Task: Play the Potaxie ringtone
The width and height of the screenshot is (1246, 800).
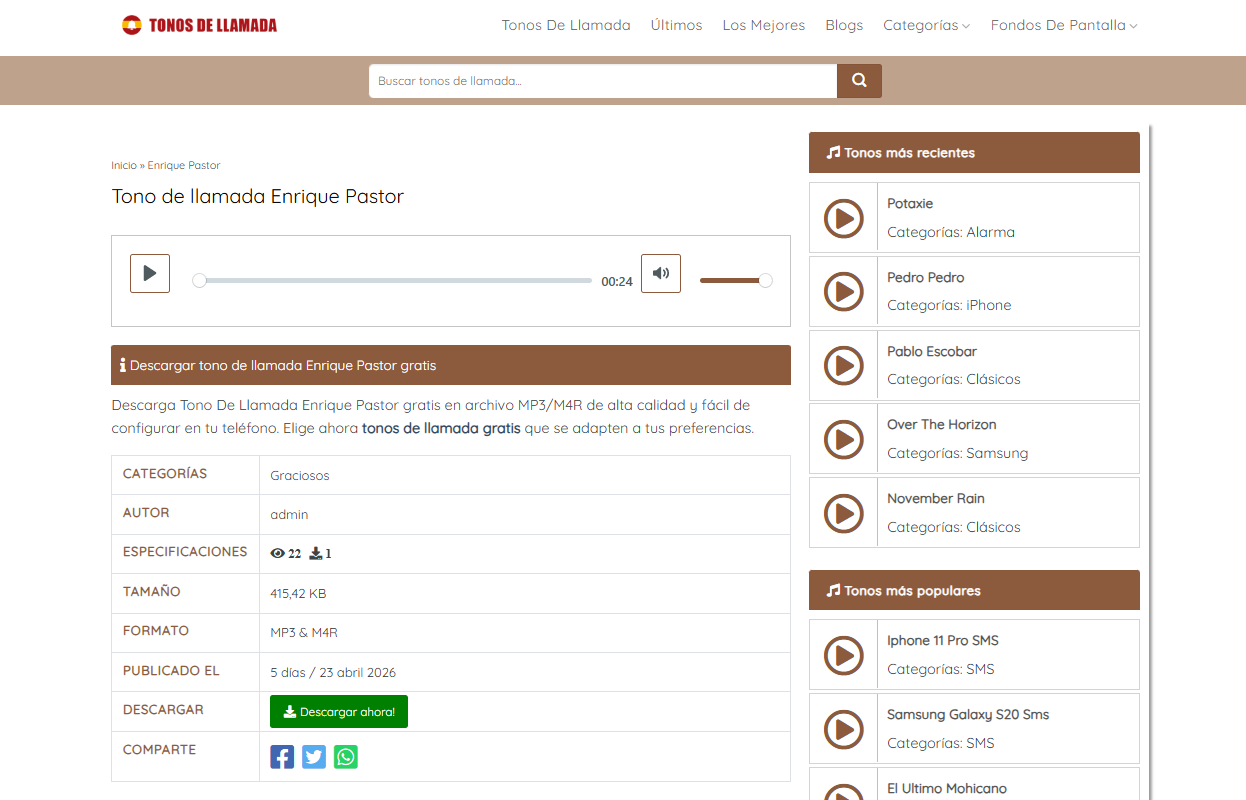Action: pos(843,218)
